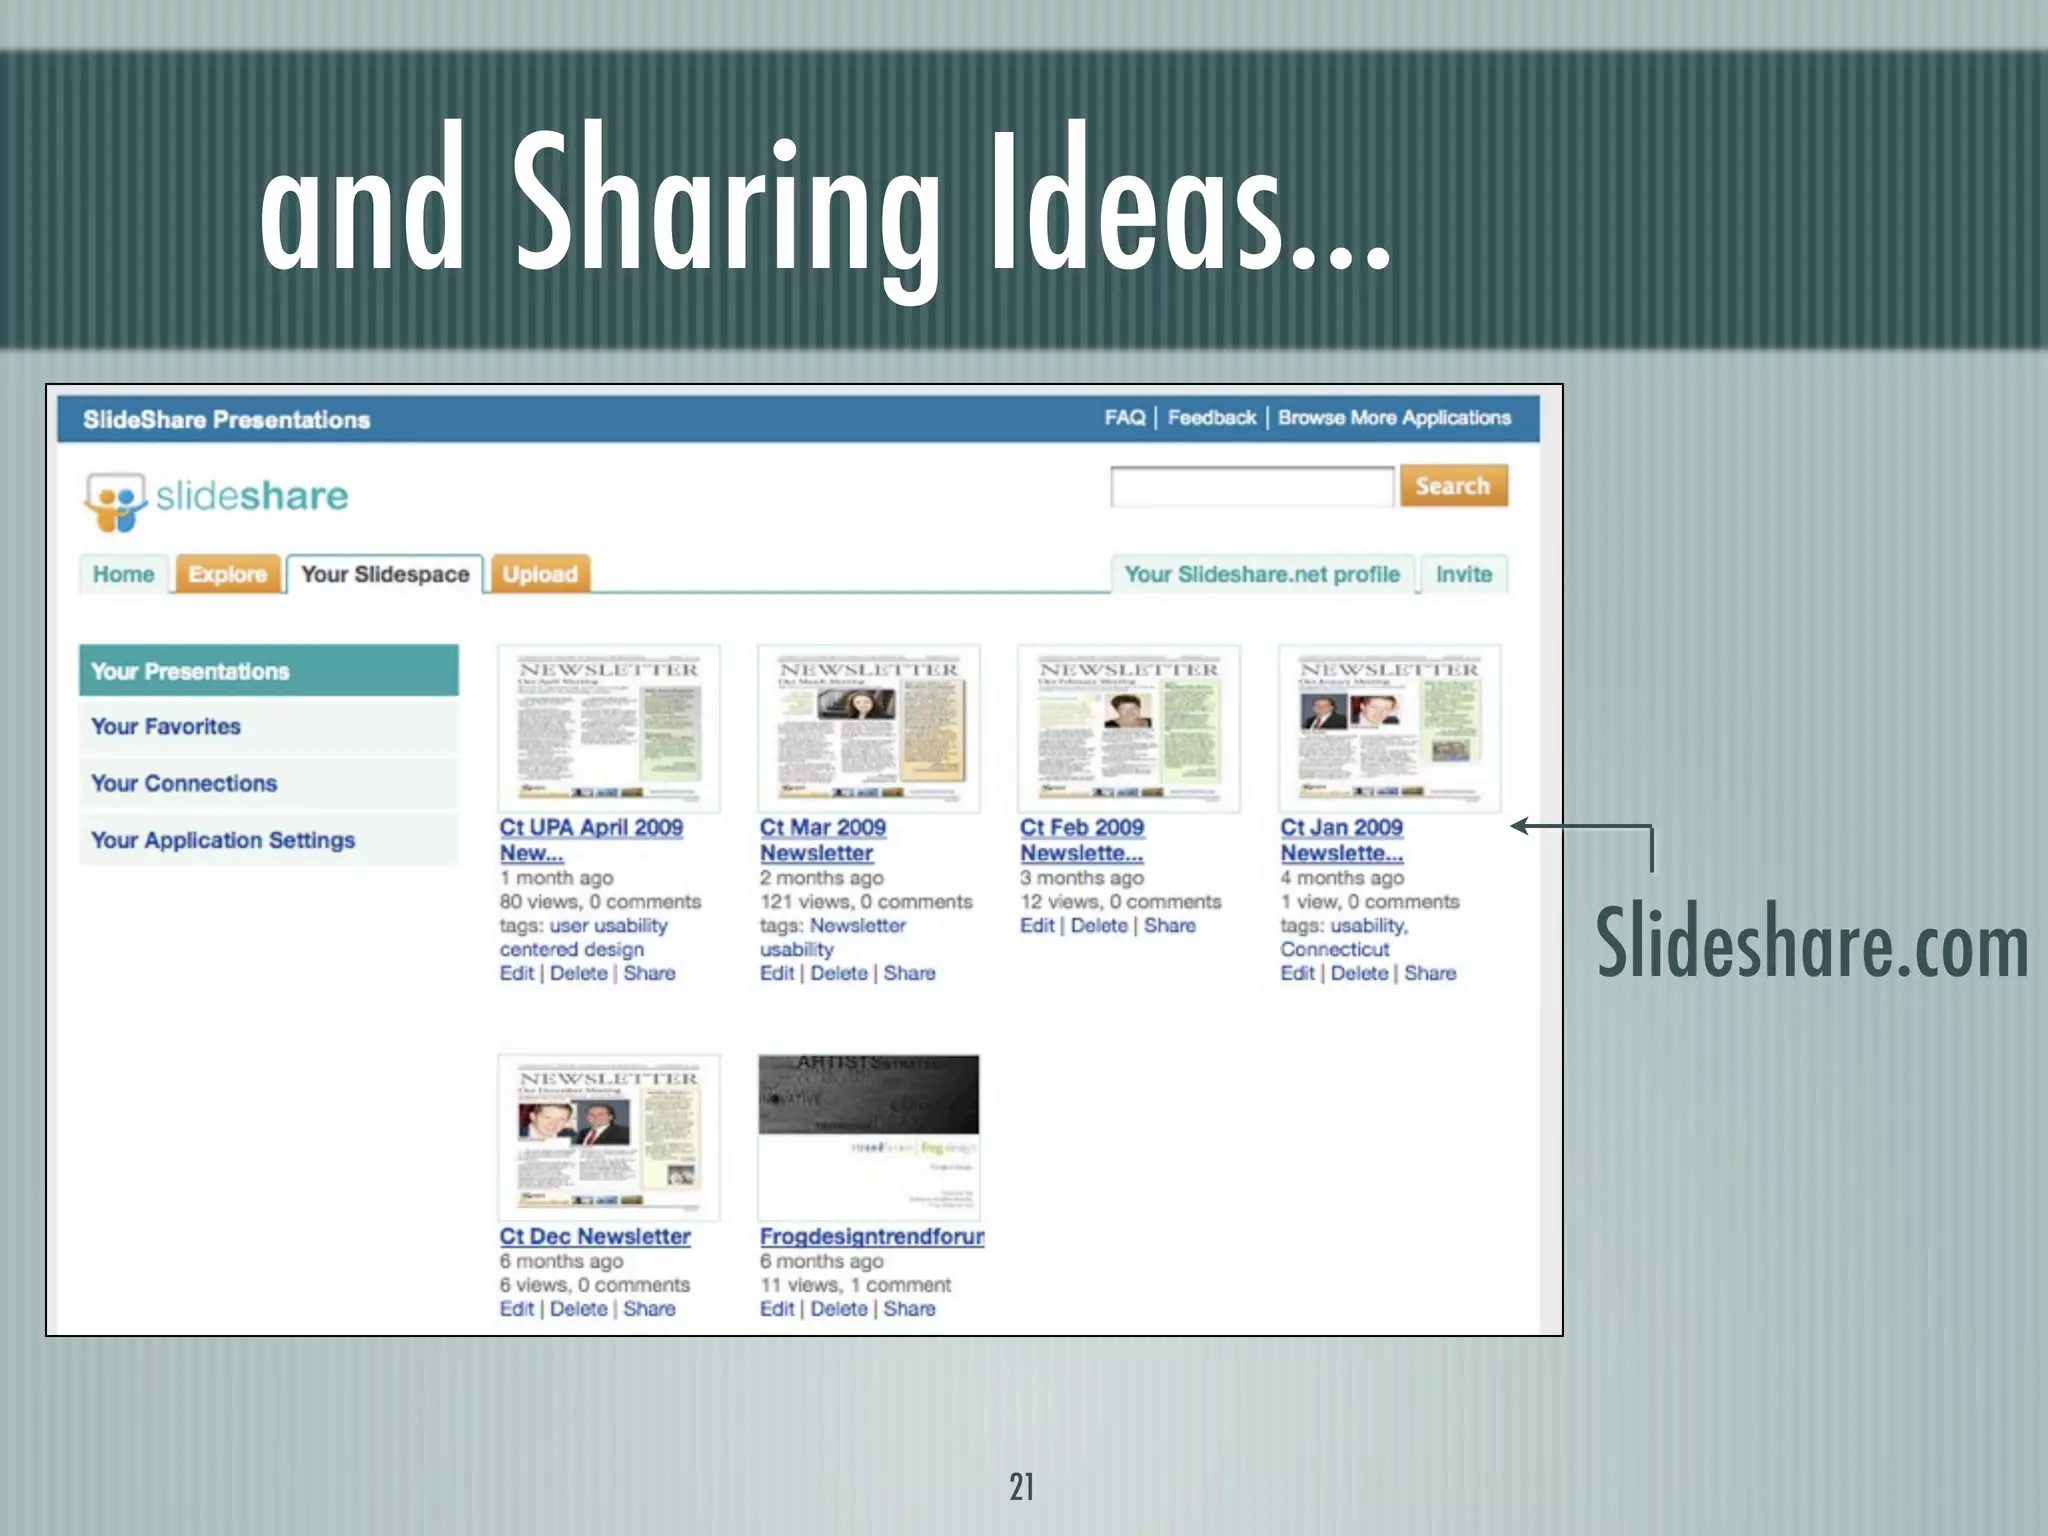Share the Ct UPA April 2009 presentation
This screenshot has height=1536, width=2048.
point(650,973)
